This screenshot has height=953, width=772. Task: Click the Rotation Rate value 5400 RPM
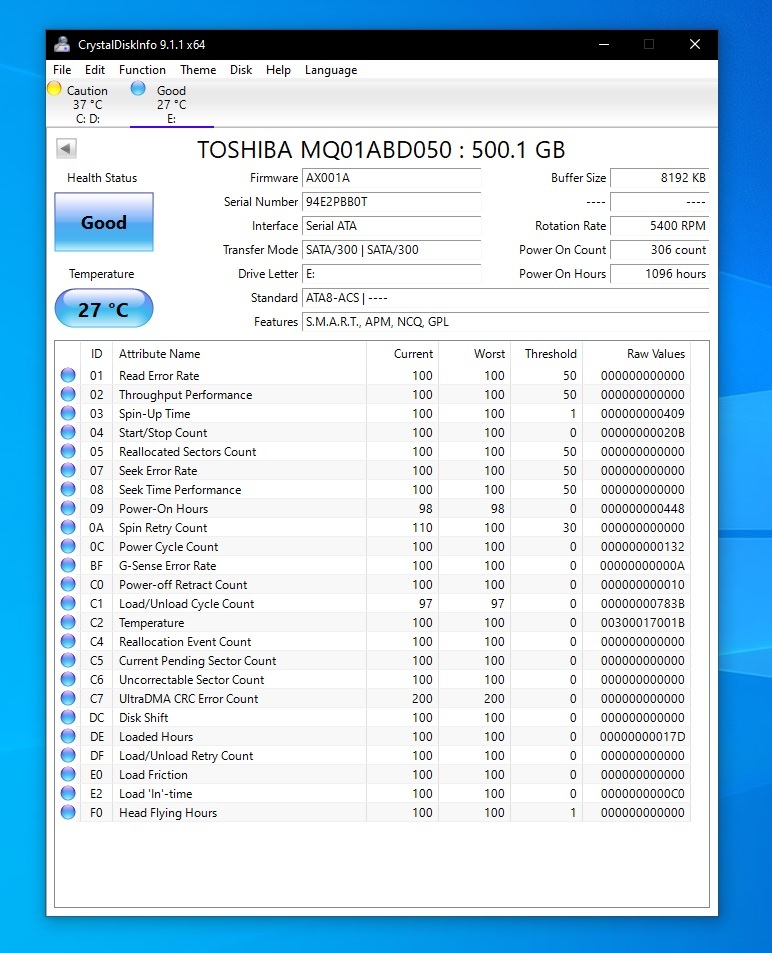pyautogui.click(x=660, y=226)
